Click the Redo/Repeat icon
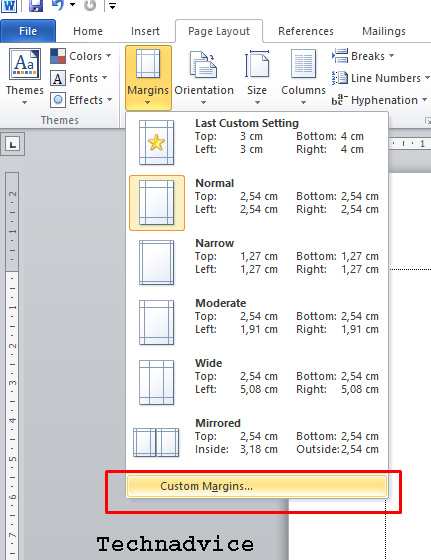The height and width of the screenshot is (560, 431). point(90,5)
